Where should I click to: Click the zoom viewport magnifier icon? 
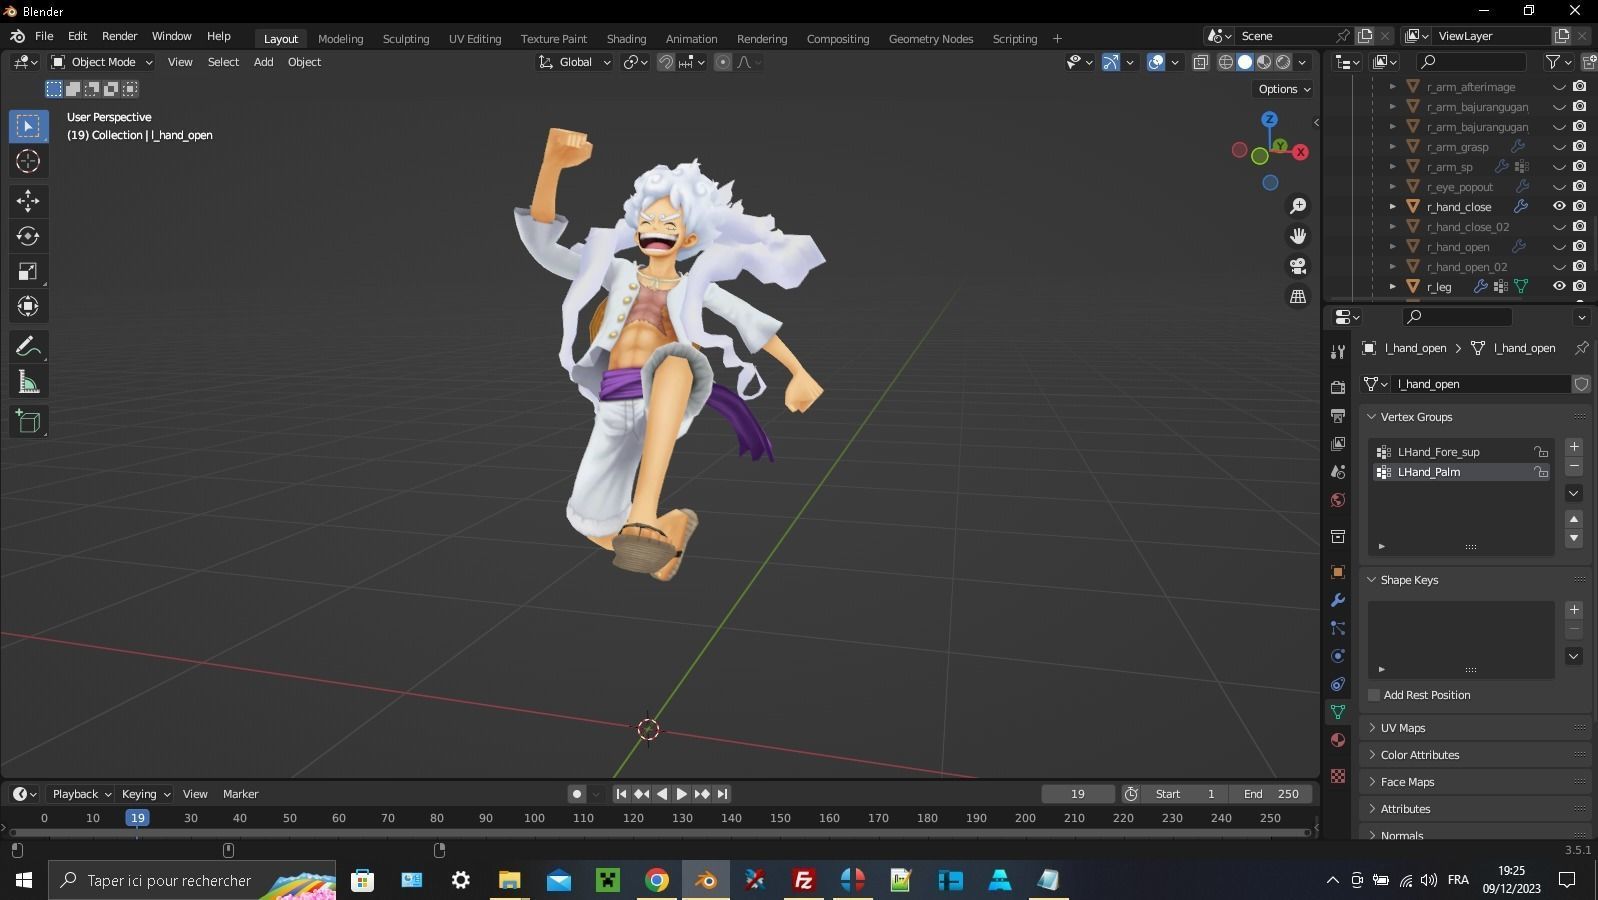(1298, 206)
